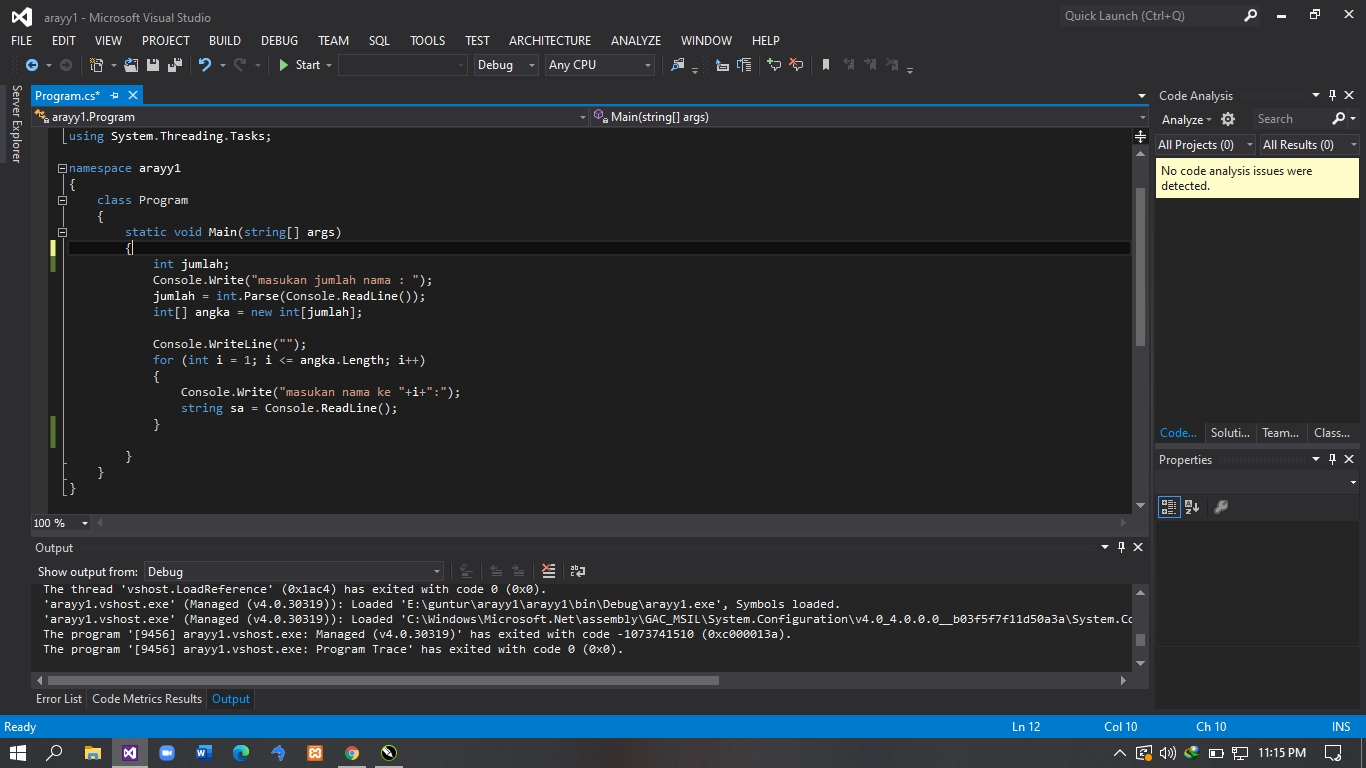Image resolution: width=1366 pixels, height=768 pixels.
Task: Click the New Project toolbar icon
Action: (x=97, y=65)
